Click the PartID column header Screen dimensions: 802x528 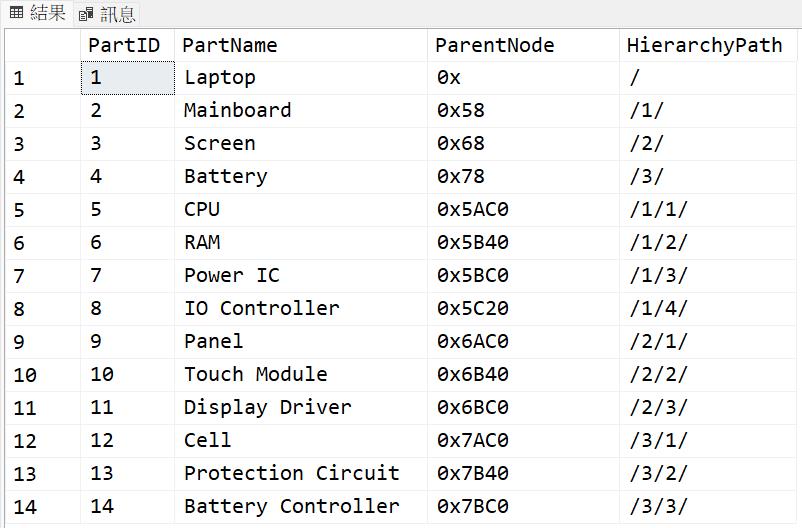124,45
